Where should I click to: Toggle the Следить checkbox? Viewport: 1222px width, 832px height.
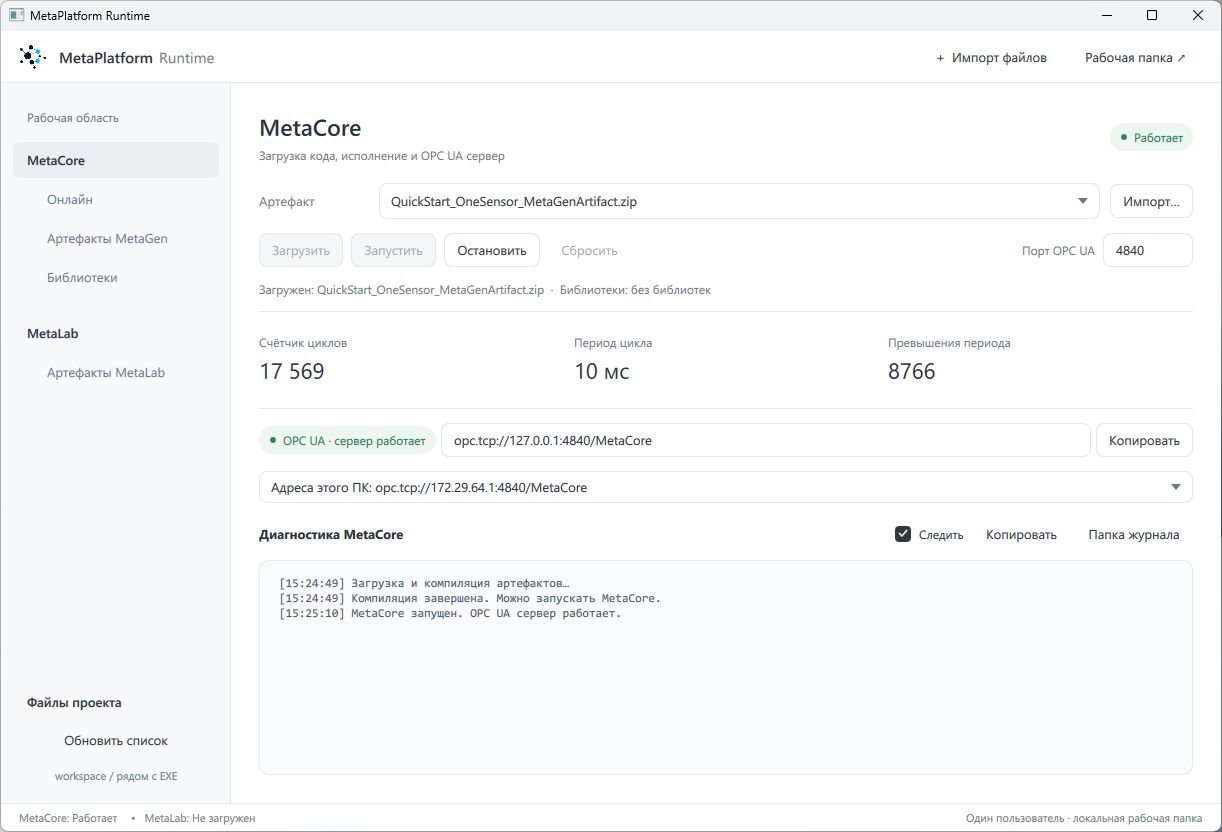pyautogui.click(x=903, y=534)
